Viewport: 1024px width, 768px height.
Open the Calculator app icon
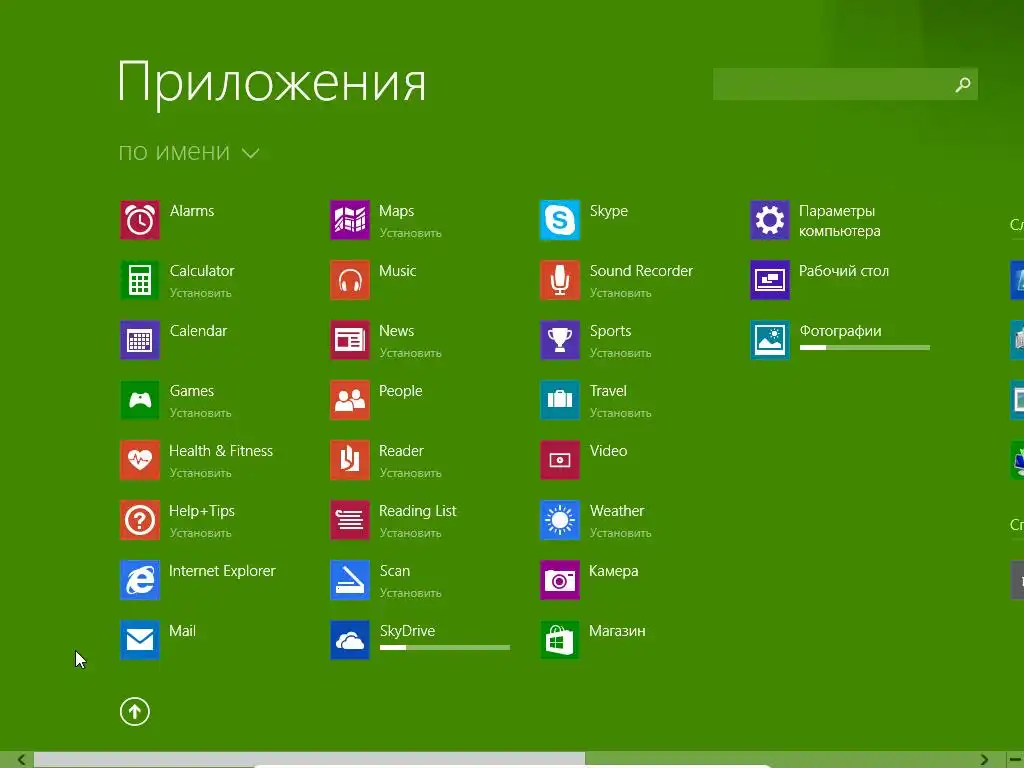pos(140,280)
